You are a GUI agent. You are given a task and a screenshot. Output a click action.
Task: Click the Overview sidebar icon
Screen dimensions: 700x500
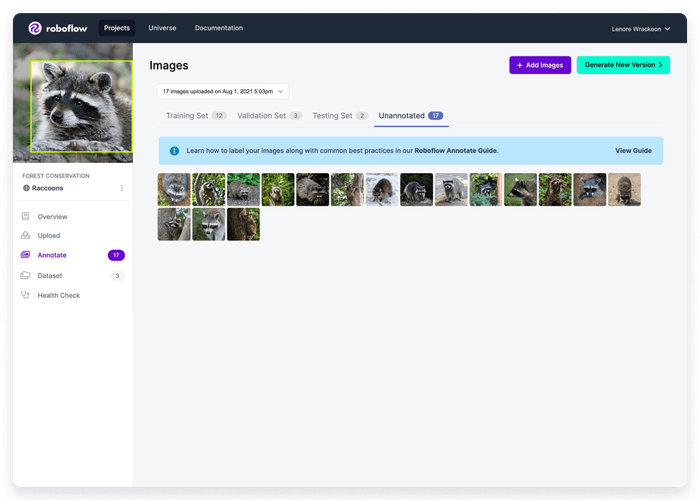26,217
